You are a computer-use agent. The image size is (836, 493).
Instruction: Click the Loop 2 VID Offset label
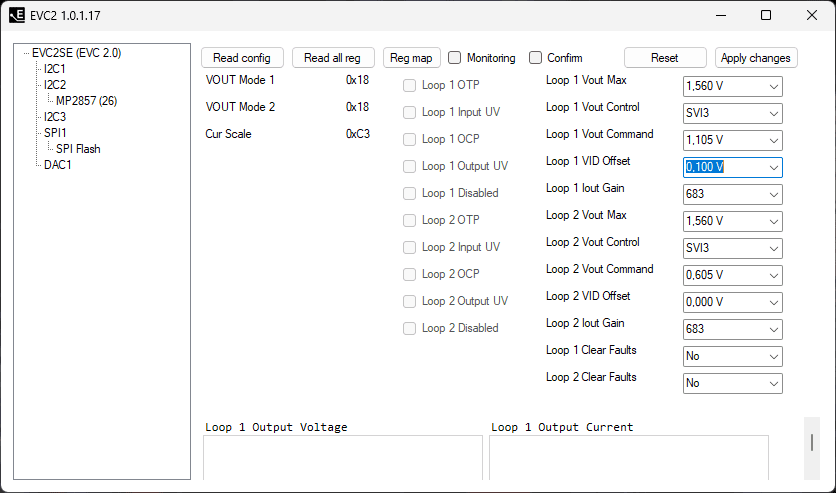(588, 296)
